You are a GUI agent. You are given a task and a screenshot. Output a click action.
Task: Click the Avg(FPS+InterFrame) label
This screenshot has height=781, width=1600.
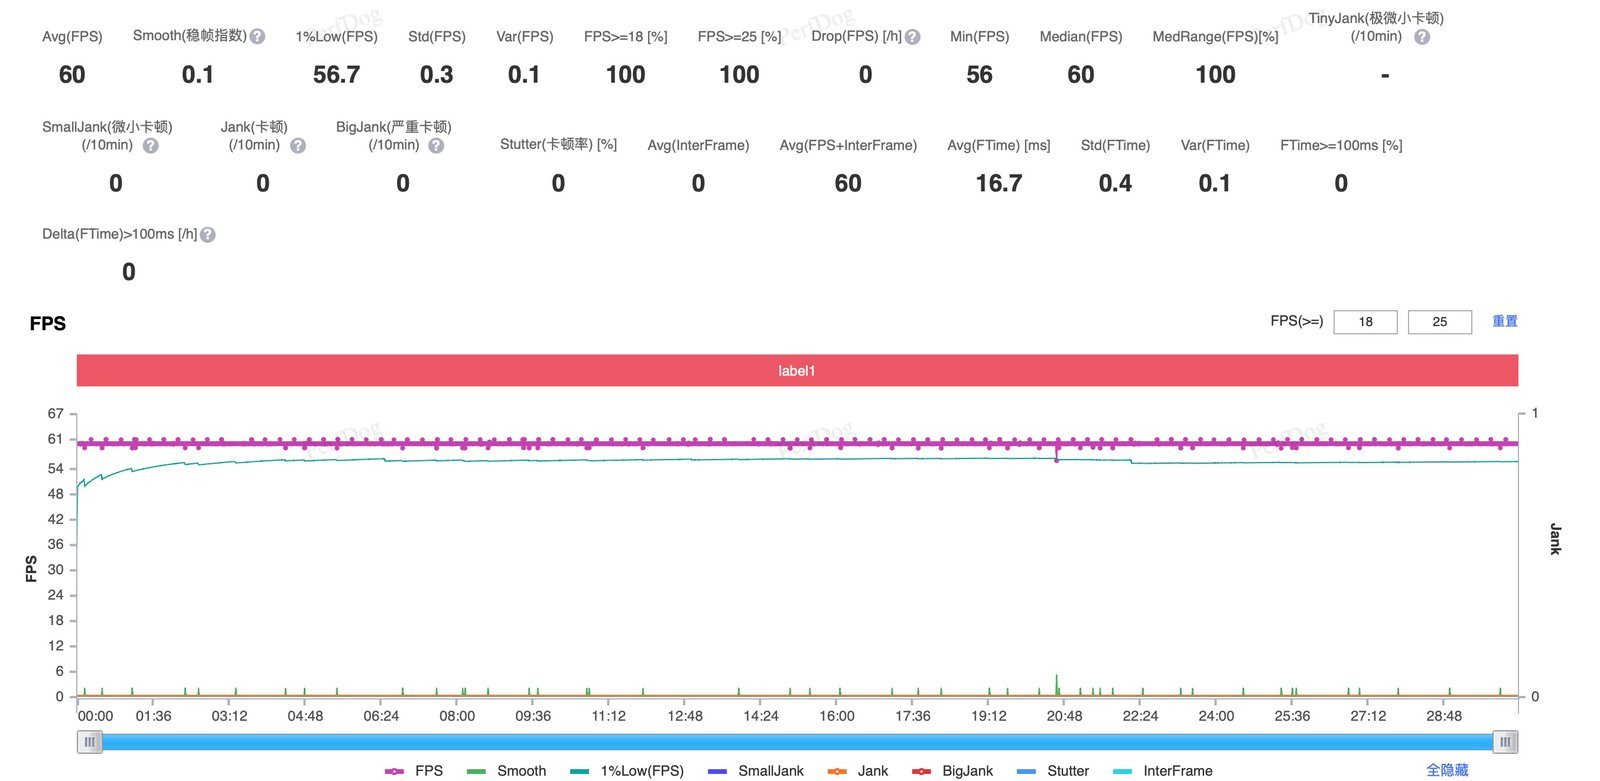pos(848,146)
